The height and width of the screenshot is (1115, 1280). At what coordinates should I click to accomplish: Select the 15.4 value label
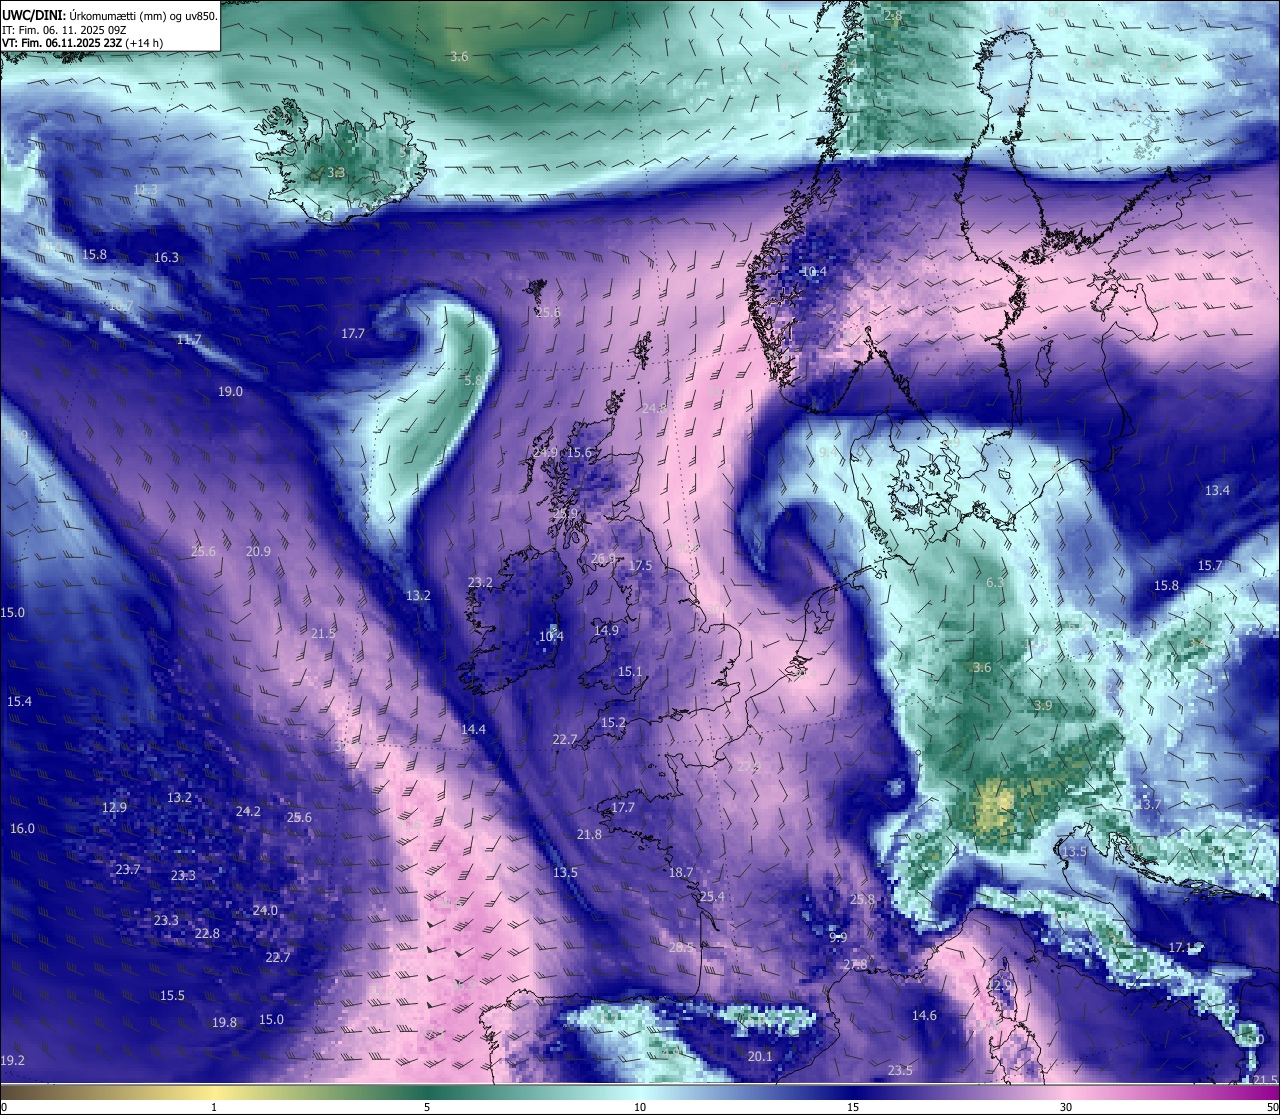(x=19, y=702)
